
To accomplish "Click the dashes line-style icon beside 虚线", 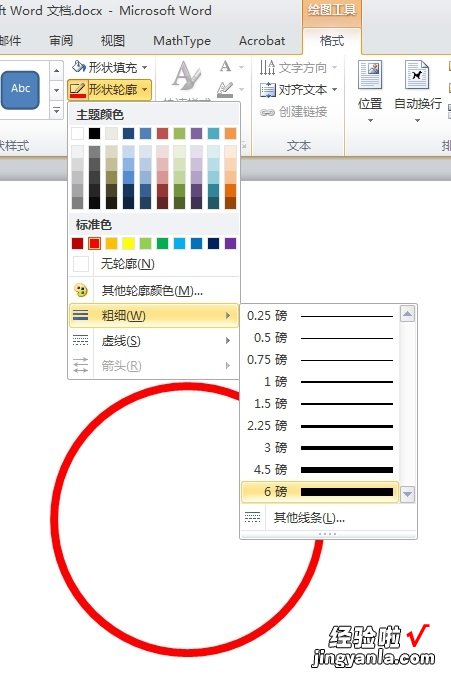I will [x=80, y=341].
